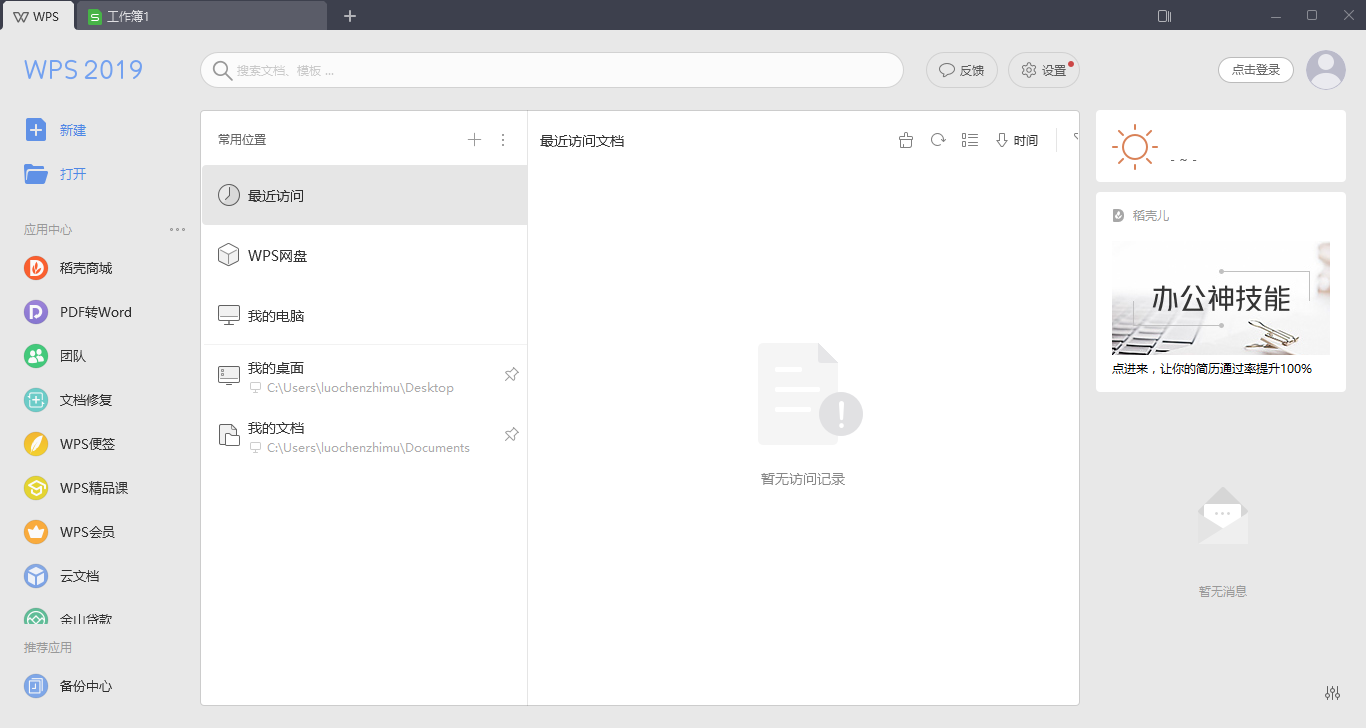
Task: Open the 时间 sort dropdown
Action: coord(1016,141)
